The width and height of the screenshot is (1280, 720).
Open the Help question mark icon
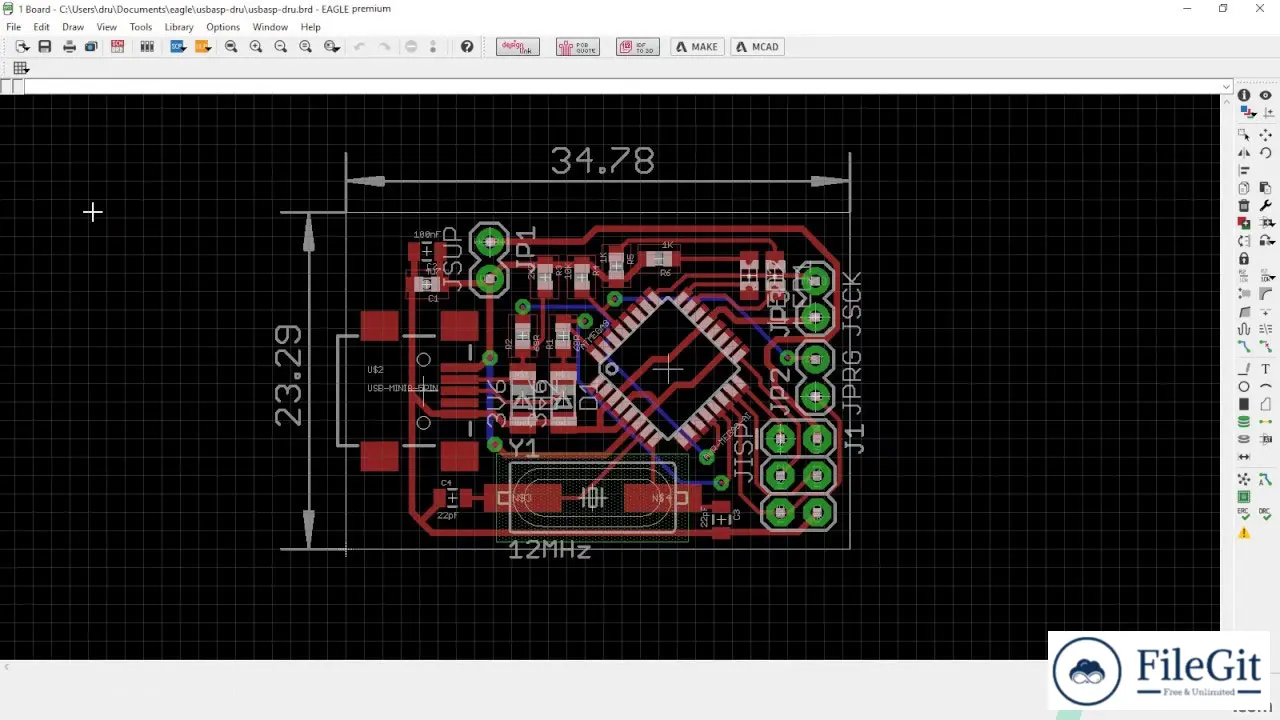(467, 47)
